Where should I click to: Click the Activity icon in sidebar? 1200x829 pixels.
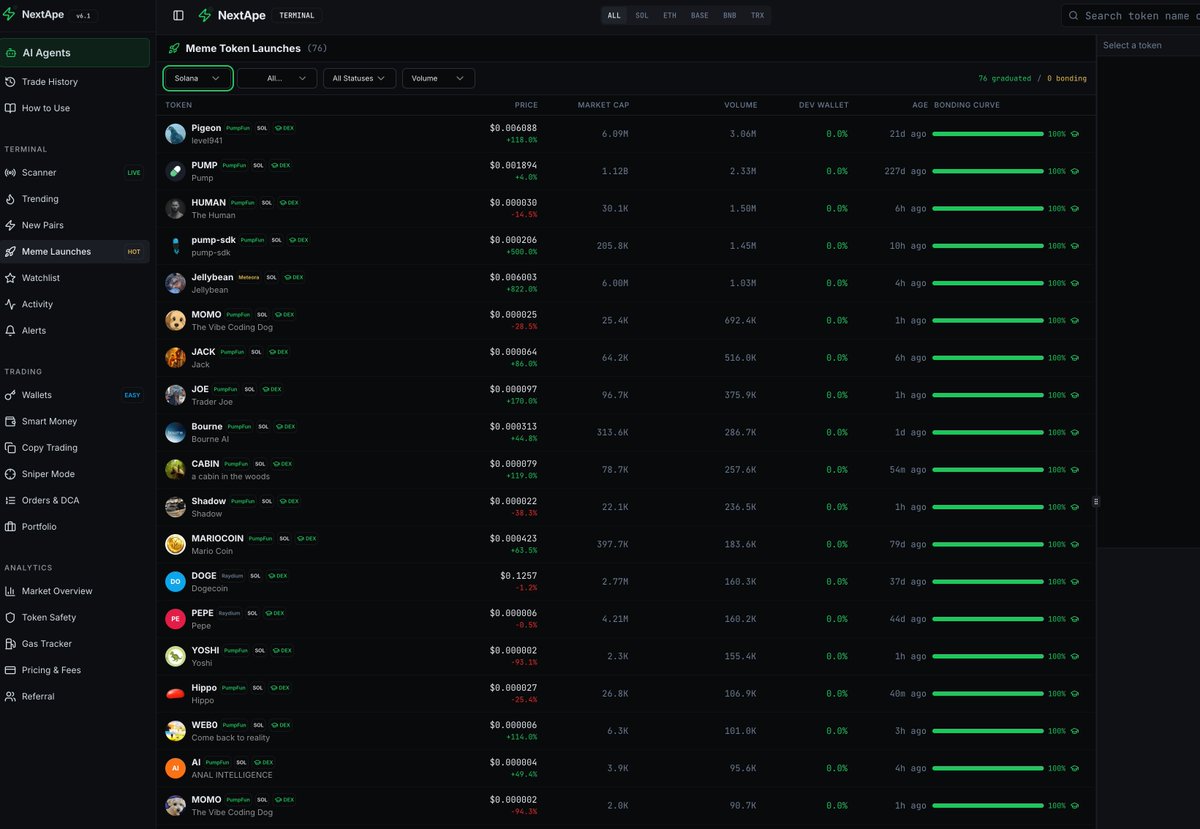11,304
